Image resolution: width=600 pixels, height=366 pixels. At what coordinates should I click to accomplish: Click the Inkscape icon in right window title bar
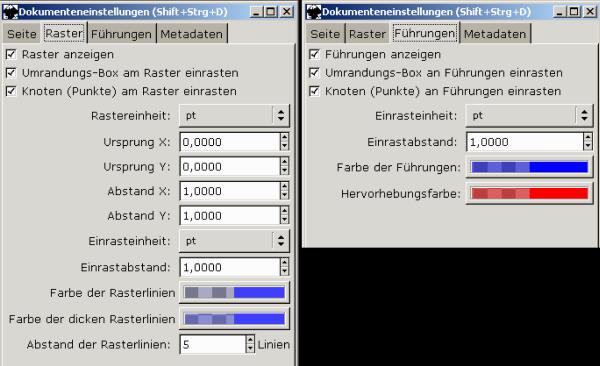(313, 12)
